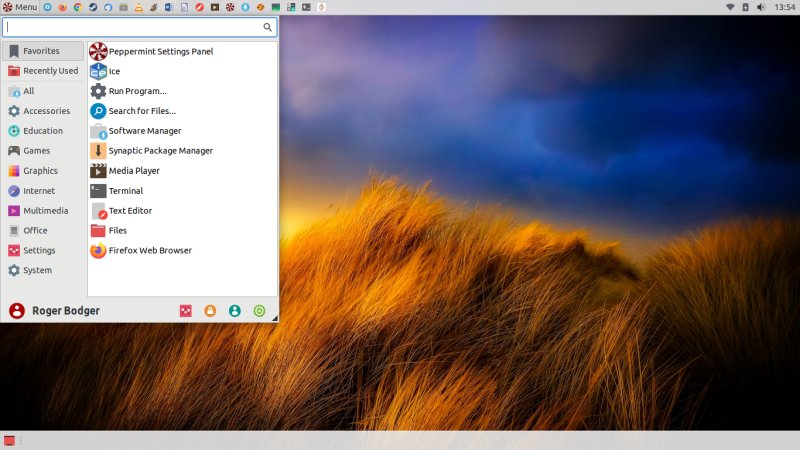Open the Peppermint Settings Panel

point(160,51)
